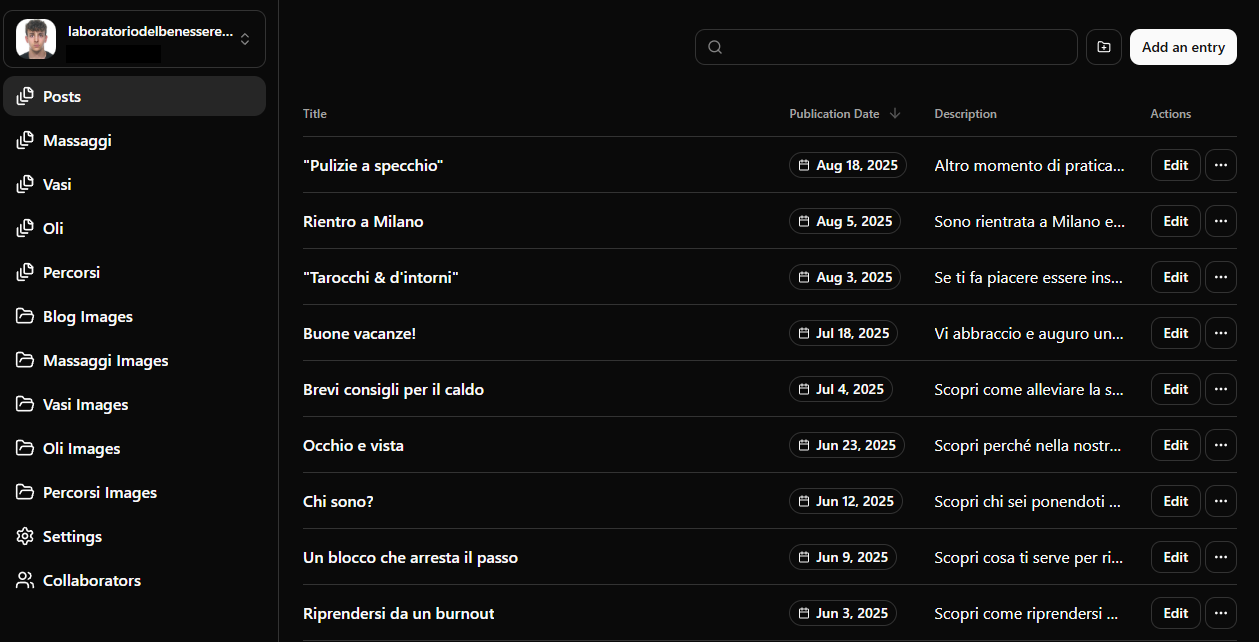Open Oli Images in the sidebar
Screen dimensions: 1259x642
(x=81, y=449)
